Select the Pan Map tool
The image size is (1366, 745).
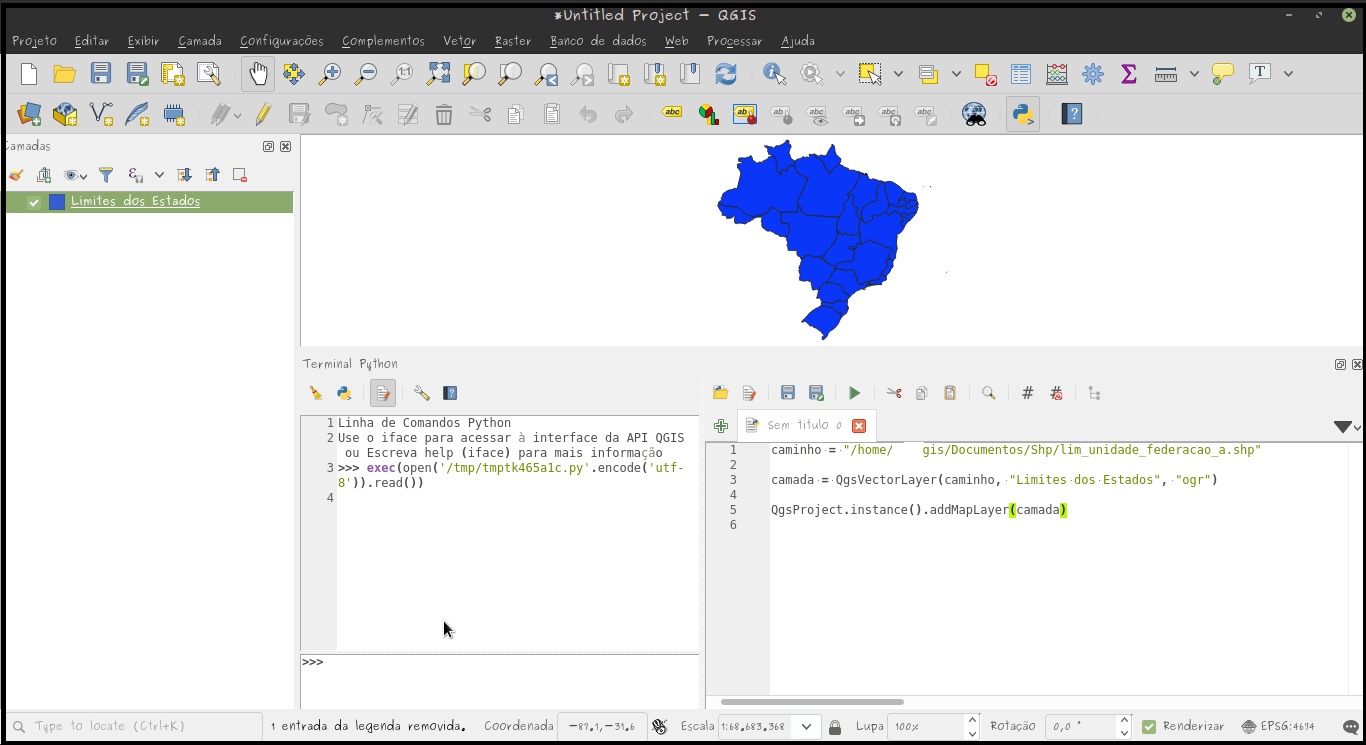tap(257, 73)
